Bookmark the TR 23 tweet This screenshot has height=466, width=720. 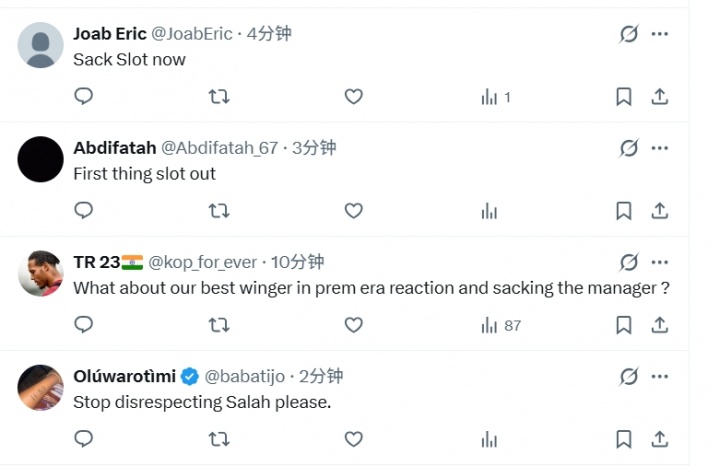(x=623, y=325)
